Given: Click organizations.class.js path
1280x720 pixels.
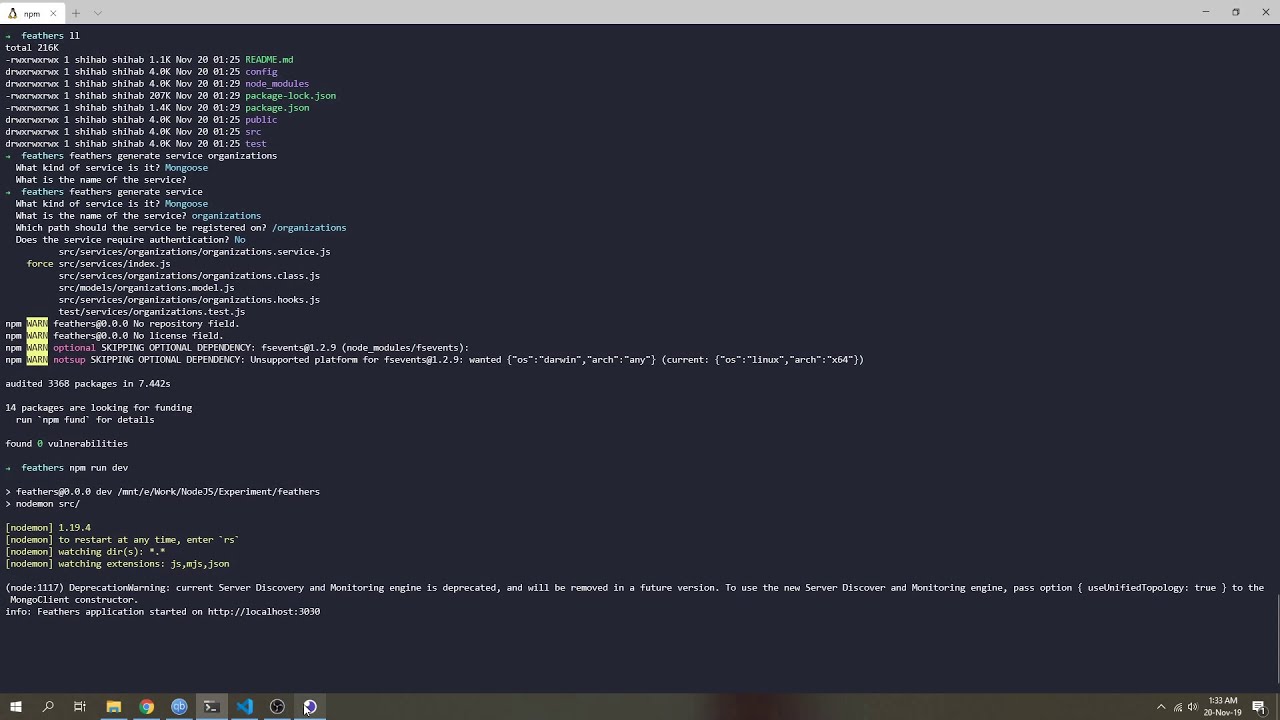Looking at the screenshot, I should 189,276.
